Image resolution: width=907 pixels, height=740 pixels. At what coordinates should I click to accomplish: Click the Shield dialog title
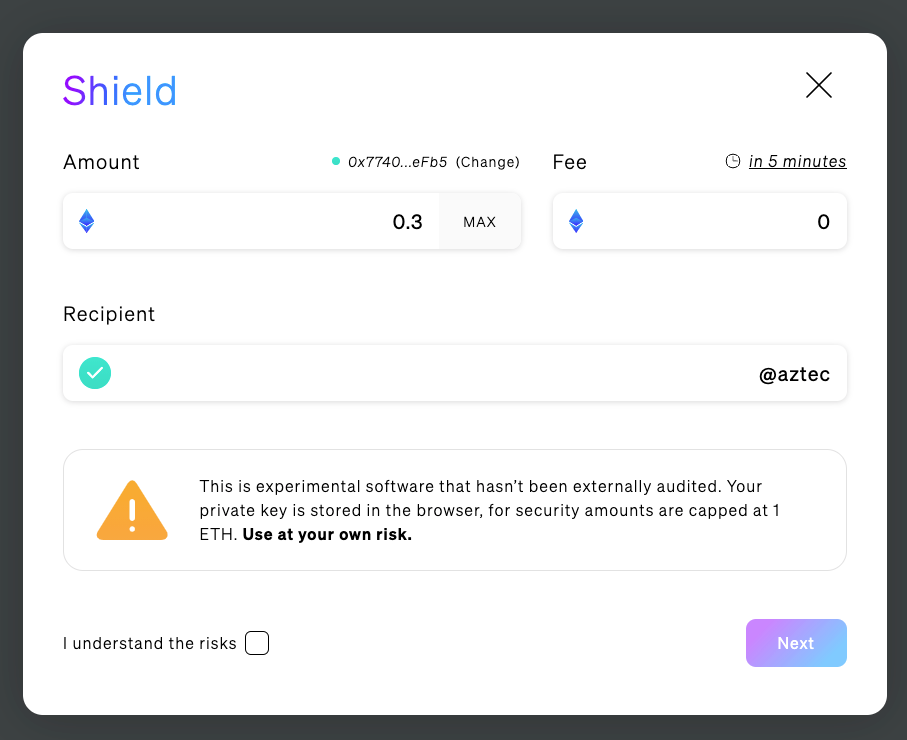[x=120, y=91]
